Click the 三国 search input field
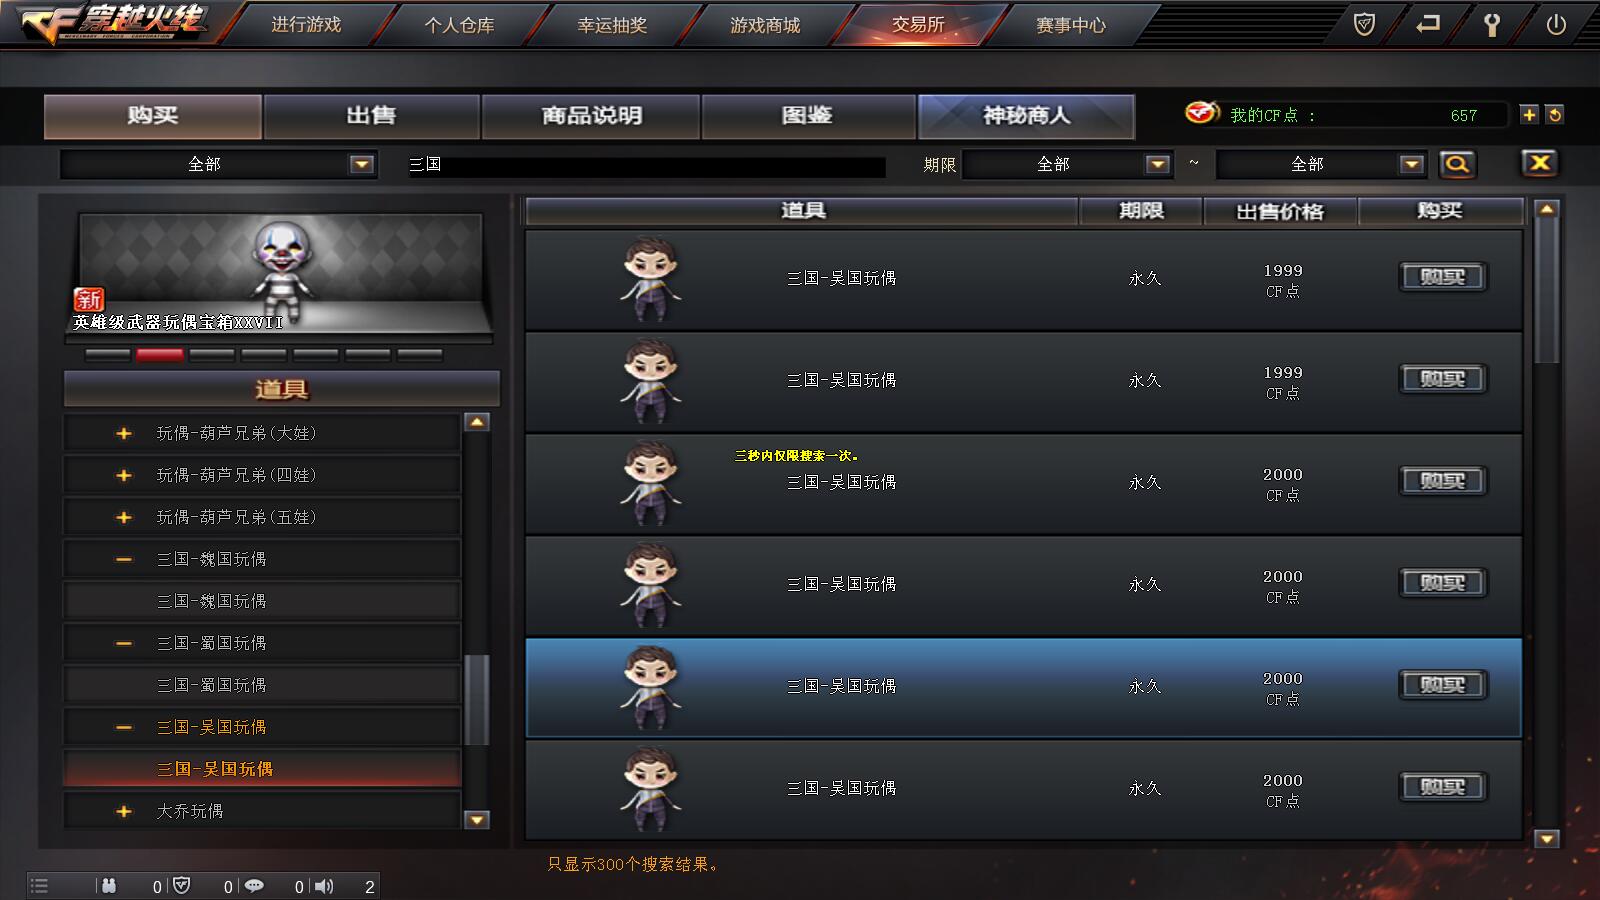Screen dimensions: 1600x900 (646, 165)
